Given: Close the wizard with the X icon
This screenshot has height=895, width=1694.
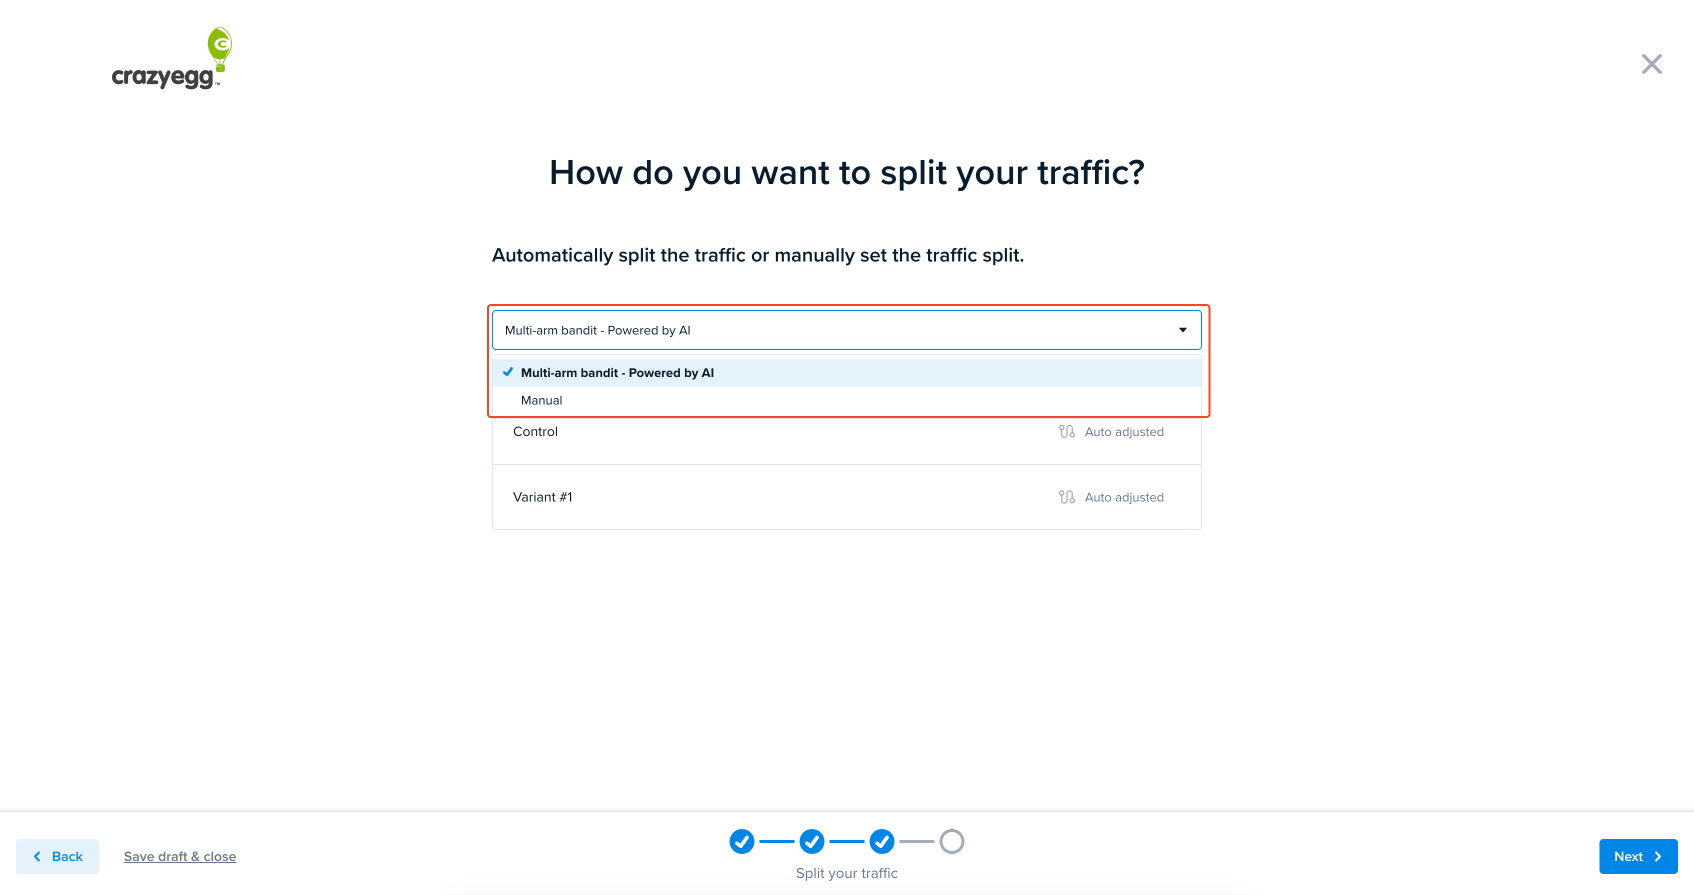Looking at the screenshot, I should [1652, 64].
